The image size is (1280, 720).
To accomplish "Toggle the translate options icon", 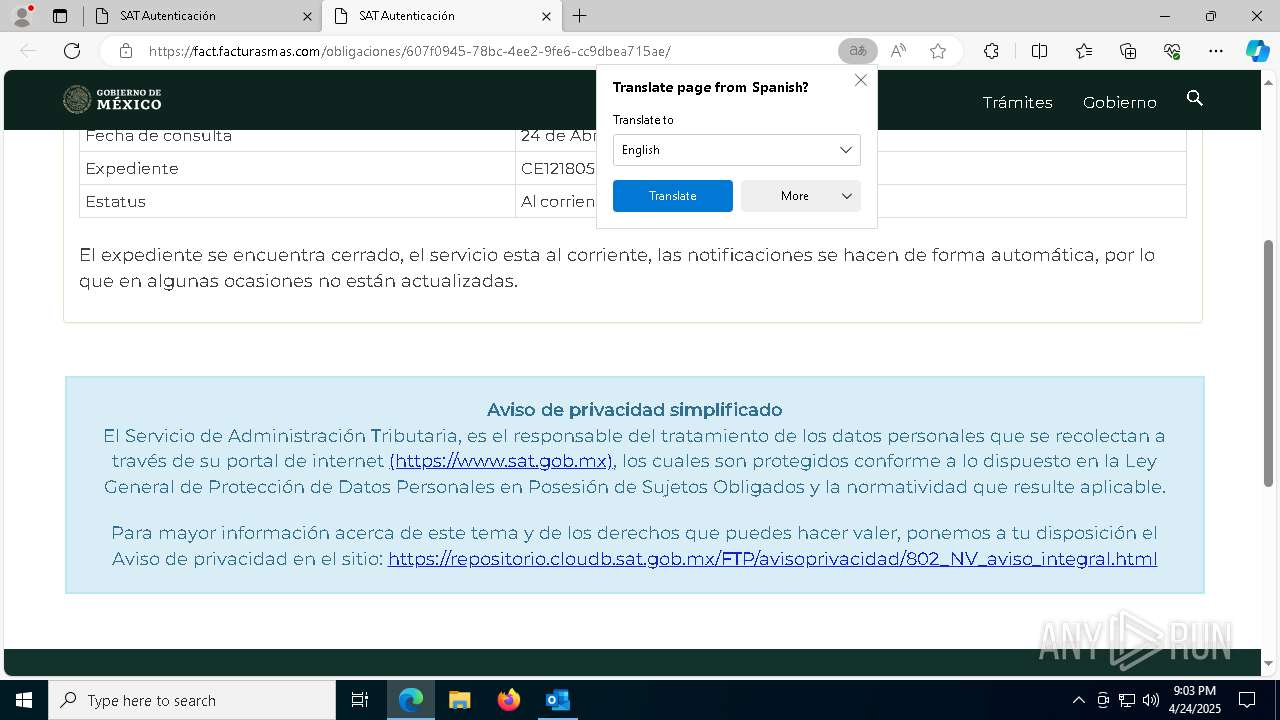I will pos(857,51).
